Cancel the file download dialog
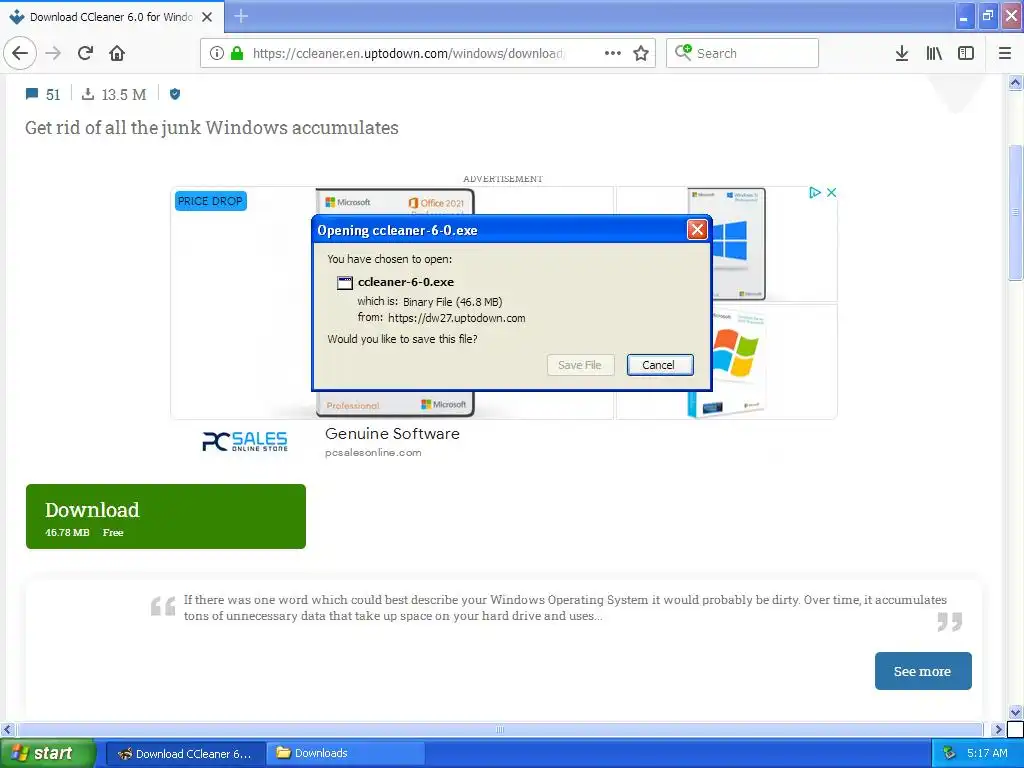Viewport: 1024px width, 768px height. point(660,365)
